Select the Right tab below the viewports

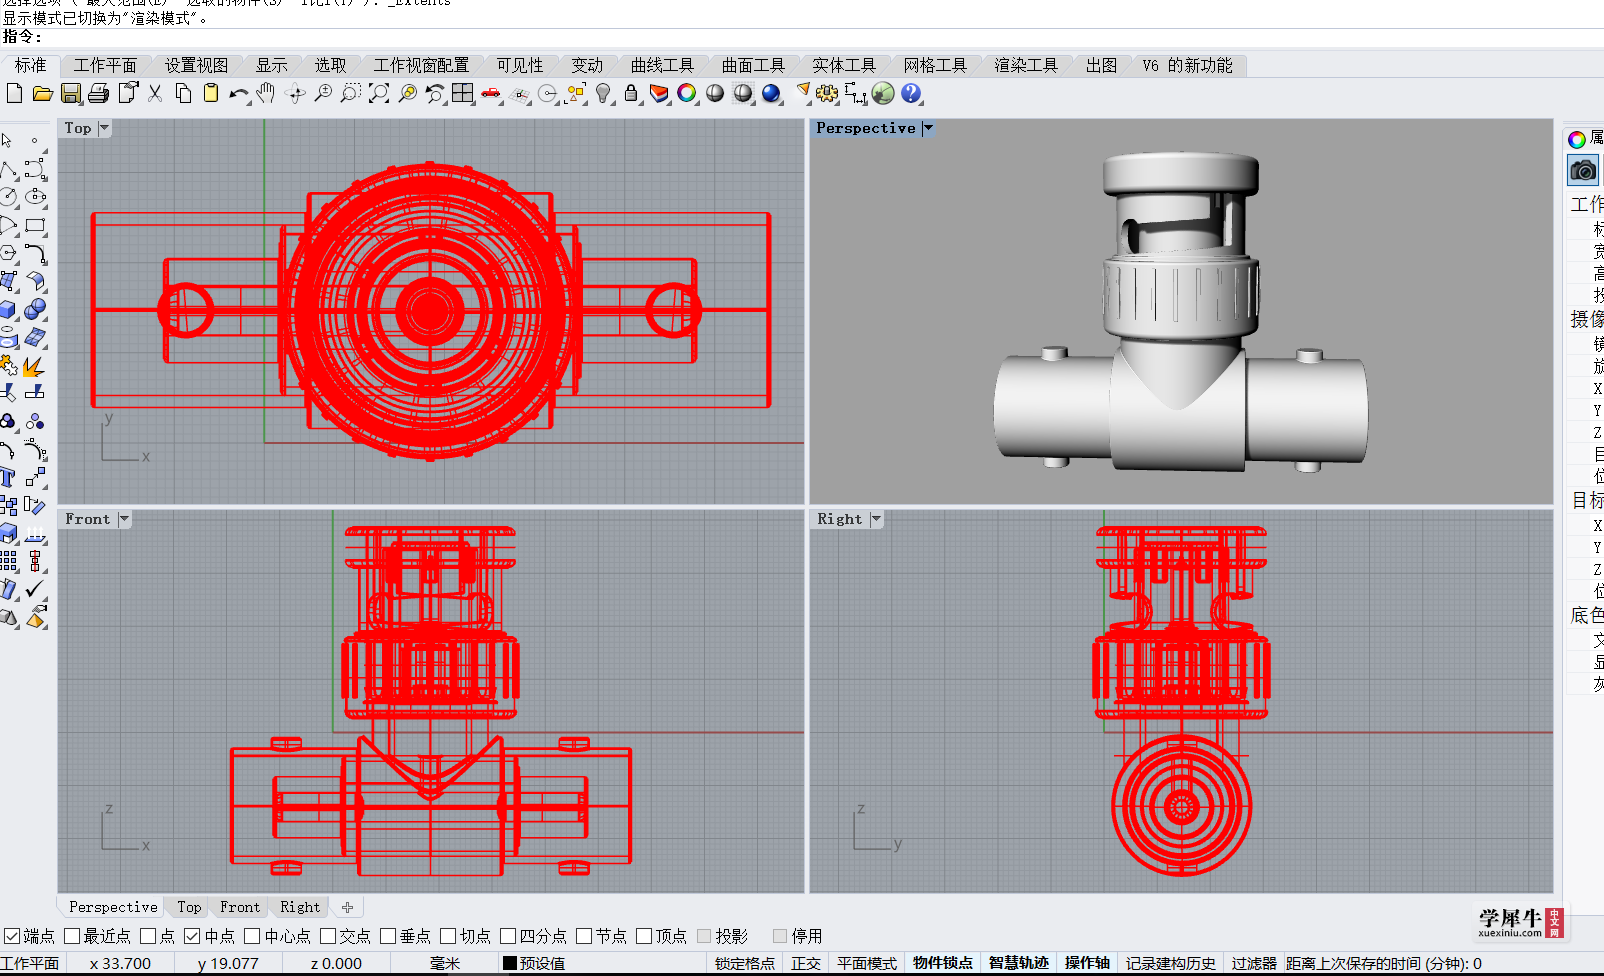point(300,907)
